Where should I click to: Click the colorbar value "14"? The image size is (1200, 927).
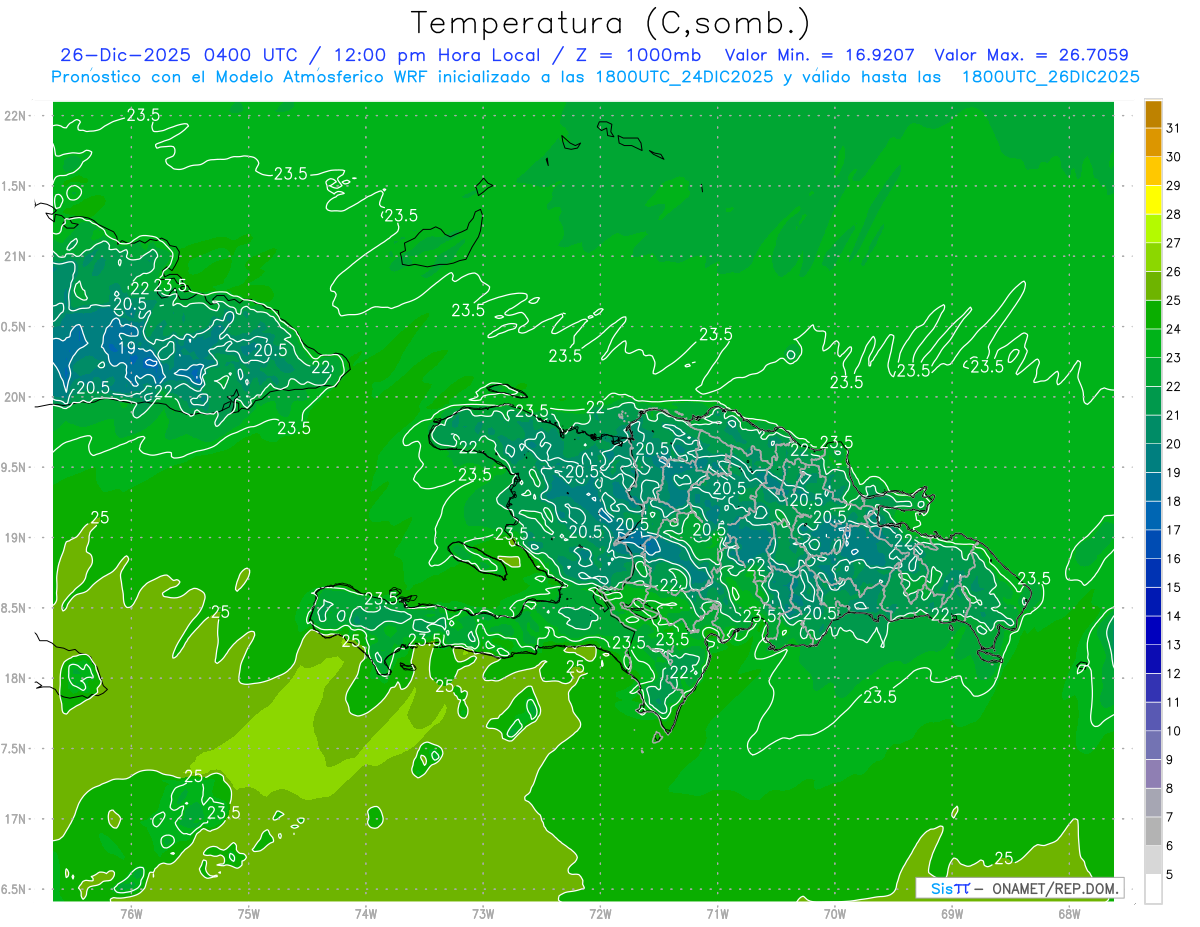[x=1174, y=616]
